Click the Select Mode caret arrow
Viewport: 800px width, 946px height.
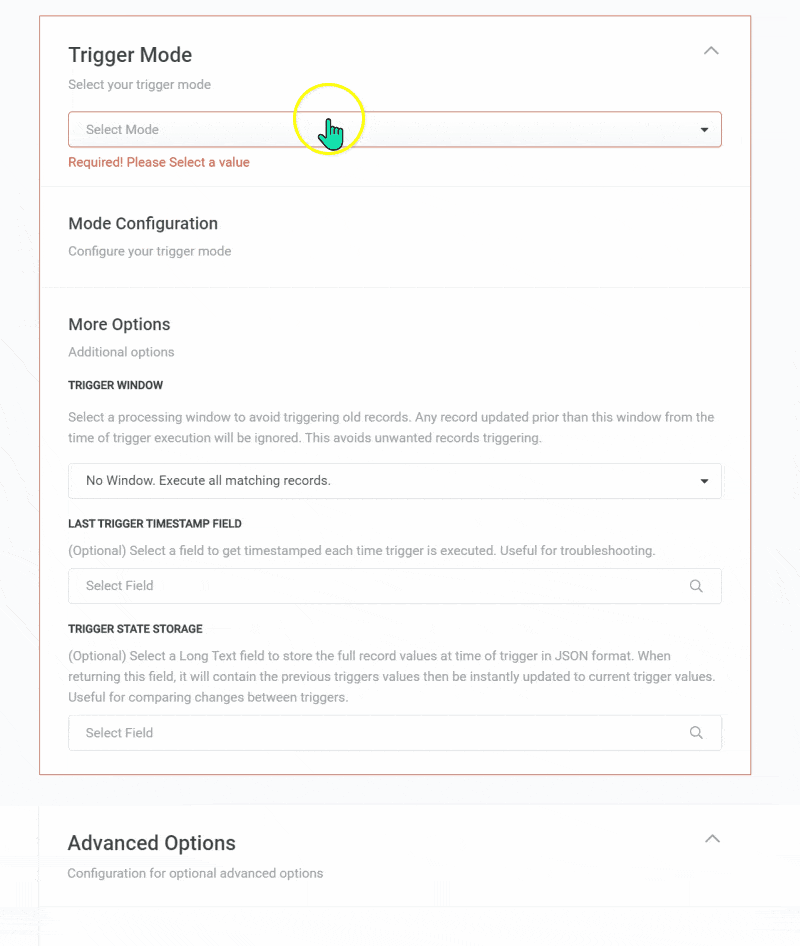[x=704, y=130]
